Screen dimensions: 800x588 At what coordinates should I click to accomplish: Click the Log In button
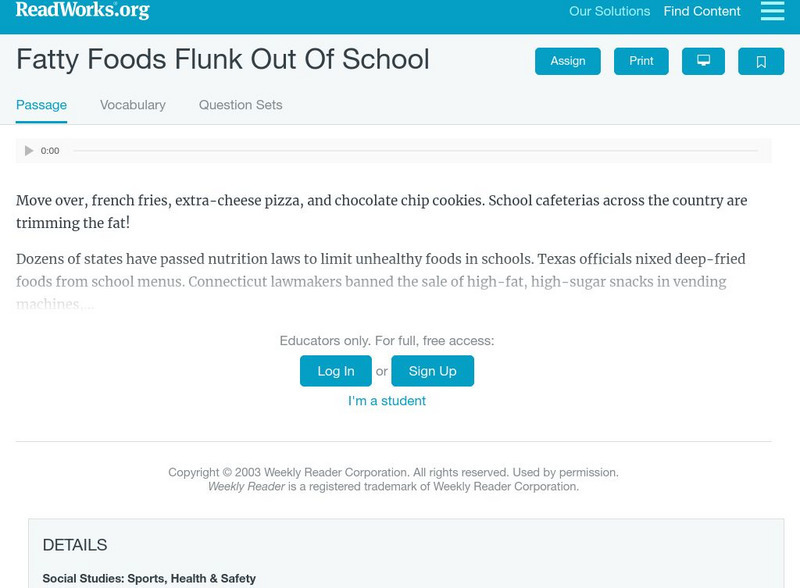click(336, 371)
